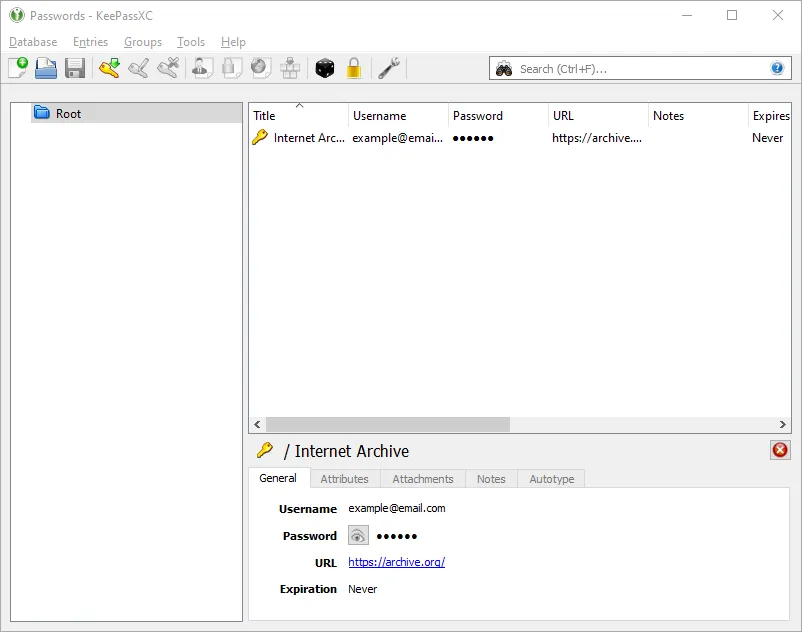Switch to the Notes tab
The image size is (802, 632).
(x=491, y=479)
